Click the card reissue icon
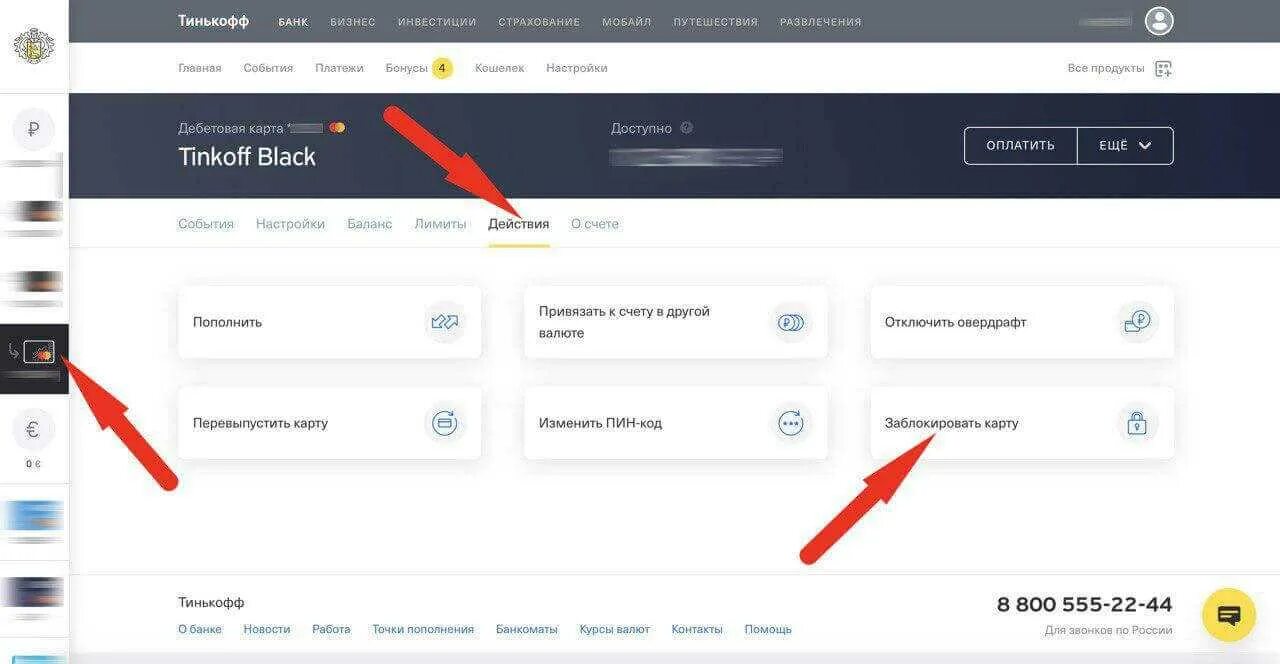The height and width of the screenshot is (664, 1280). click(445, 423)
